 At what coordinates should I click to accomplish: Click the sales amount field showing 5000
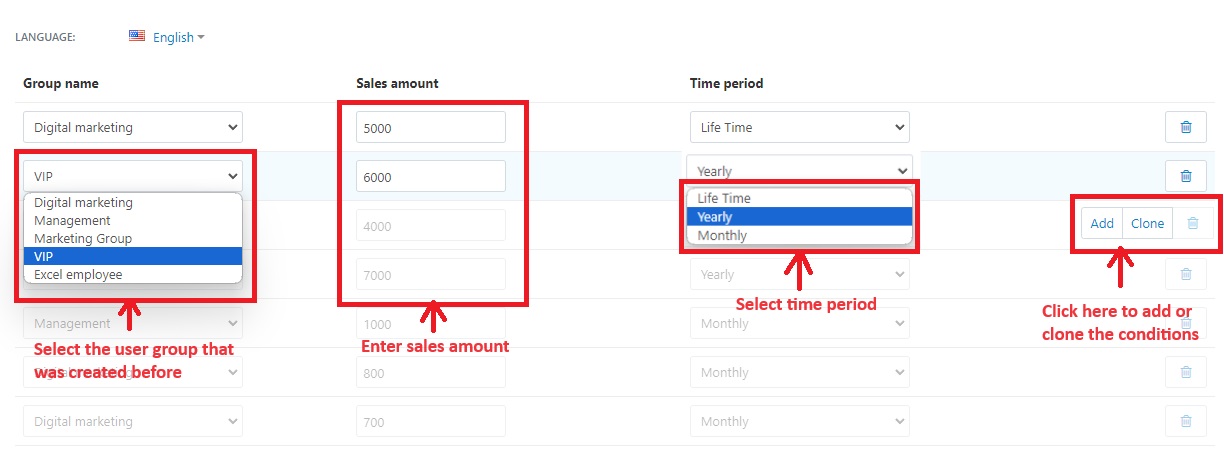pyautogui.click(x=431, y=127)
